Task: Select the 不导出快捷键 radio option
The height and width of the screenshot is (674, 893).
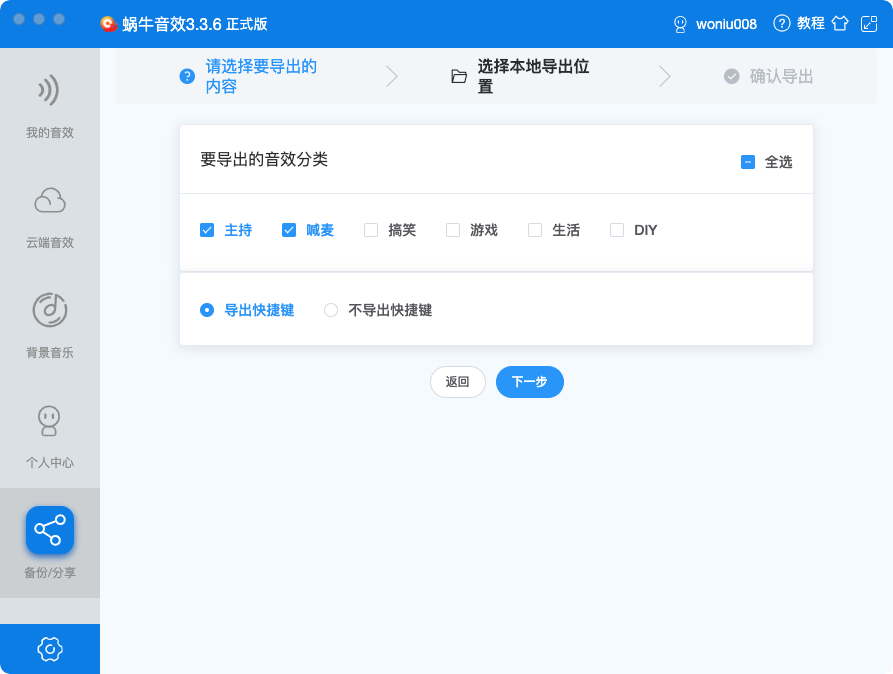Action: point(331,310)
